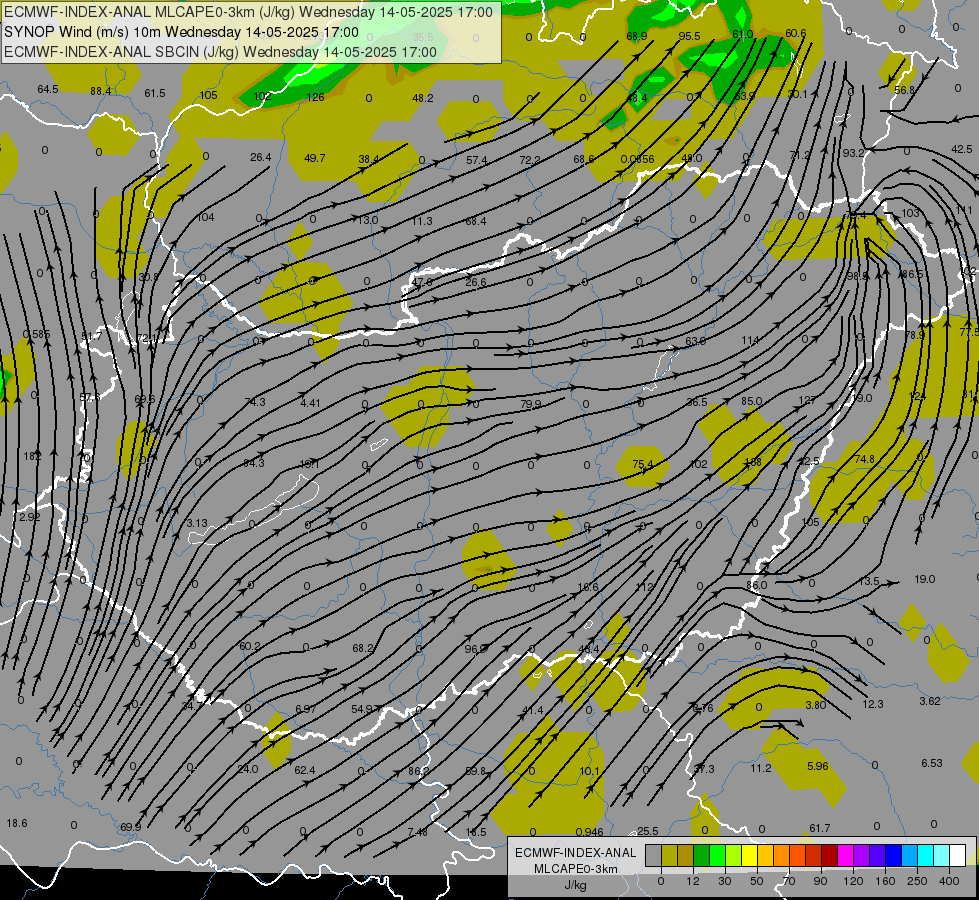The image size is (979, 900).
Task: Click the map value '75.4'
Action: [642, 463]
